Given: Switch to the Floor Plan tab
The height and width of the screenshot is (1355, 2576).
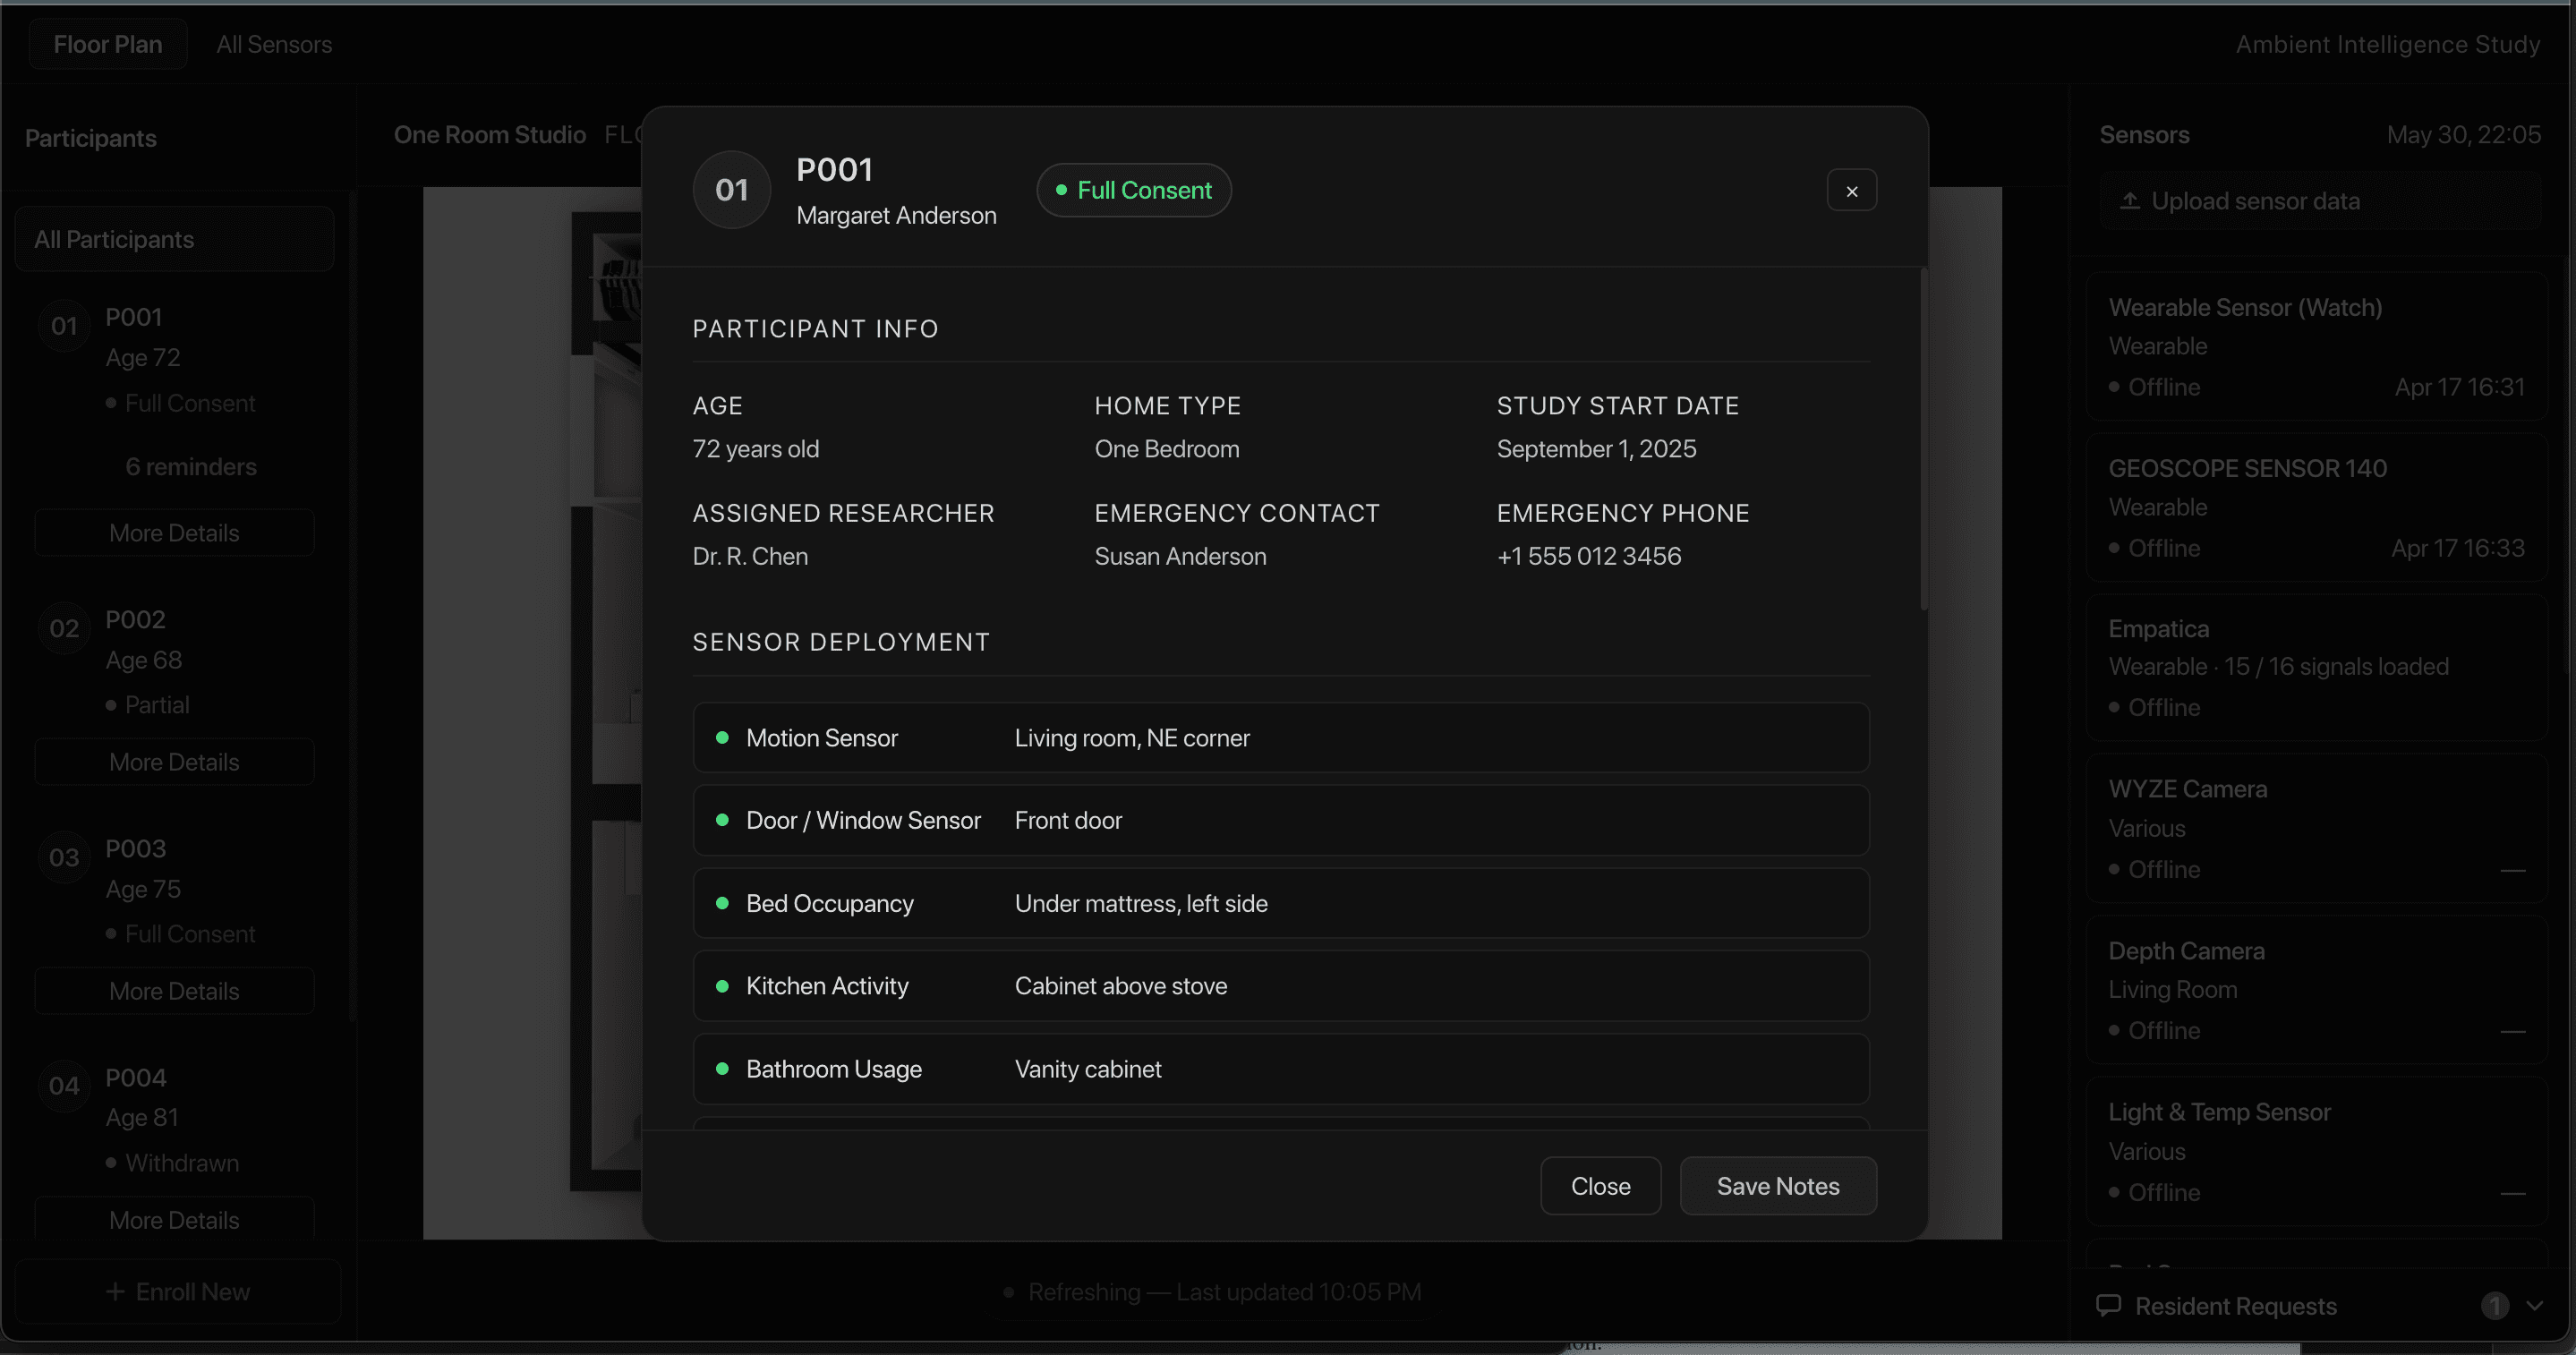Looking at the screenshot, I should pyautogui.click(x=108, y=44).
